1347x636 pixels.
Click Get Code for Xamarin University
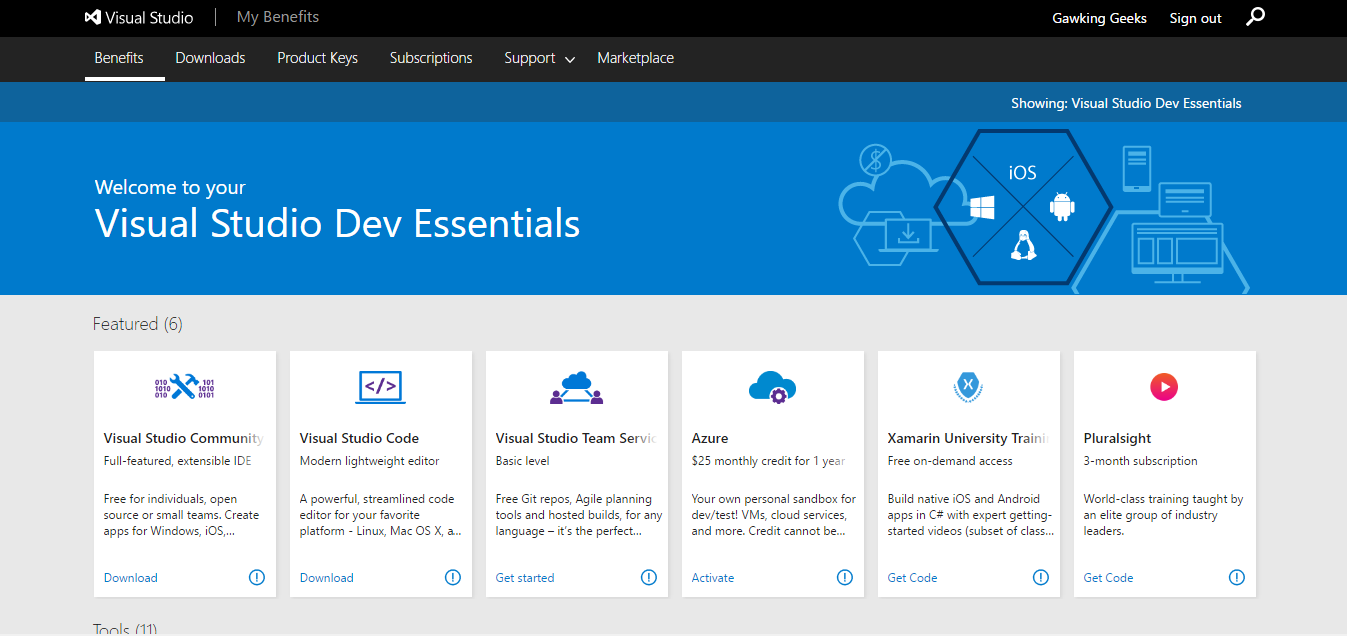[913, 578]
